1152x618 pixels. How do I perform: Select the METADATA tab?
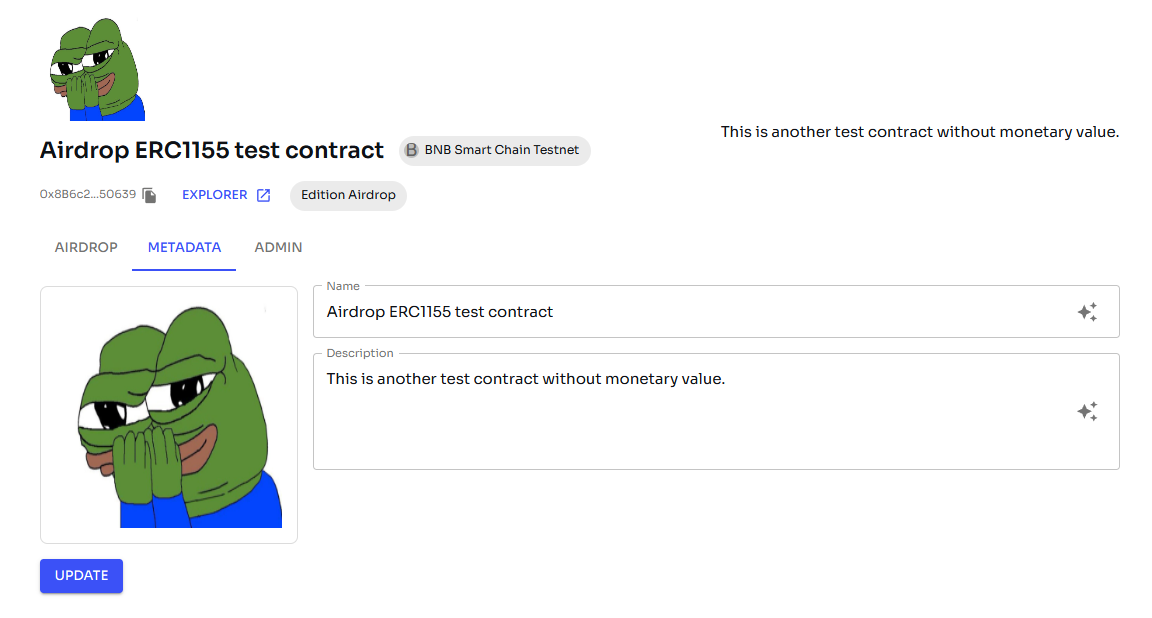click(184, 247)
